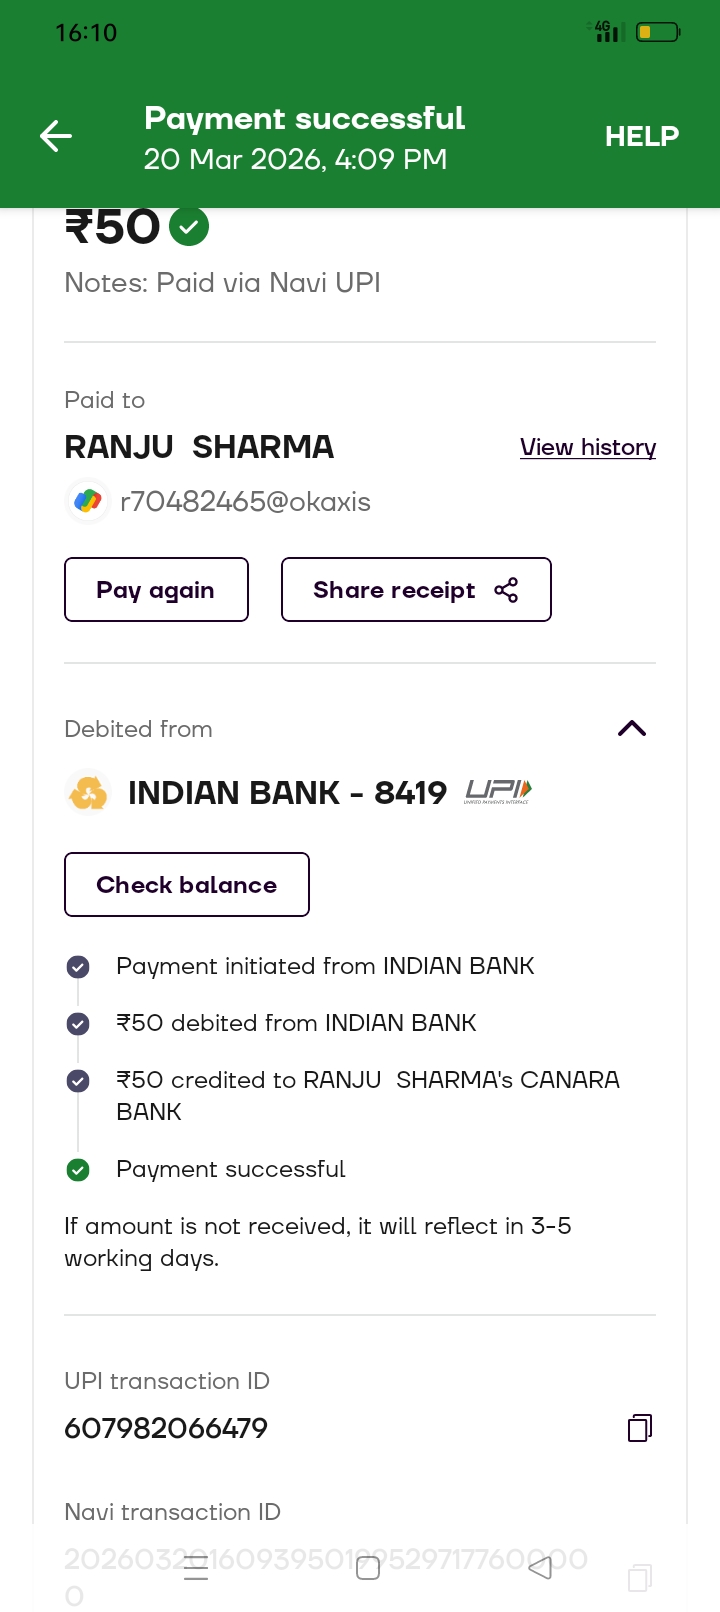Tap the UPI logo next to bank name
The height and width of the screenshot is (1612, 720).
pos(498,792)
